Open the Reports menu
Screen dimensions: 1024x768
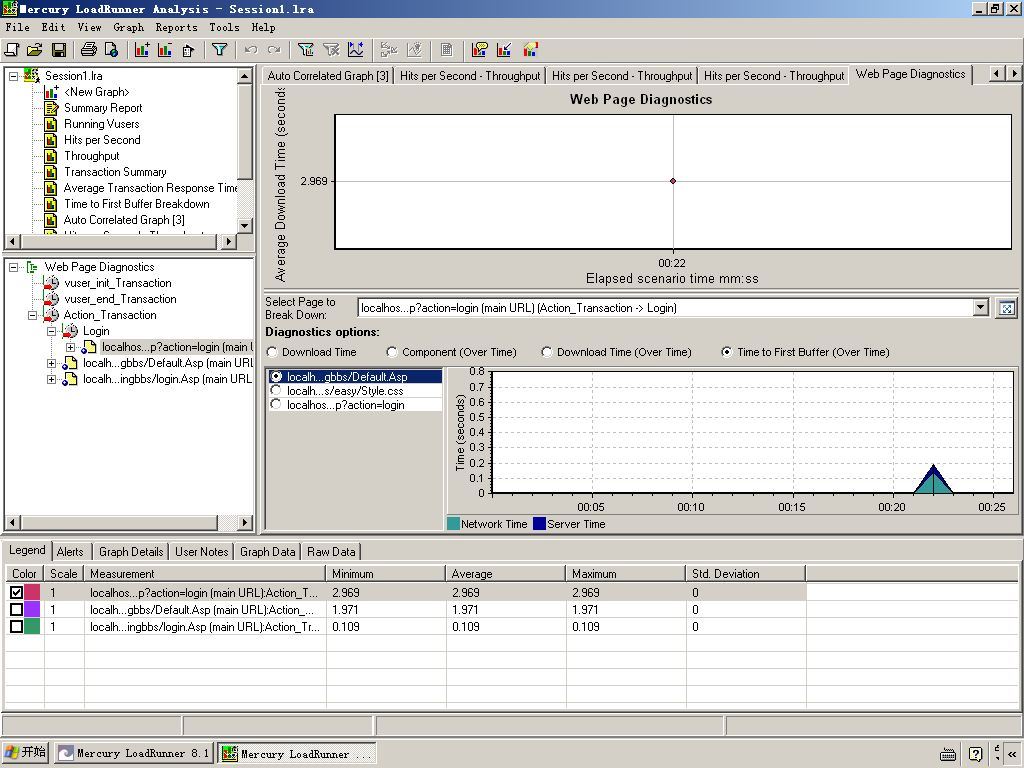click(x=176, y=27)
